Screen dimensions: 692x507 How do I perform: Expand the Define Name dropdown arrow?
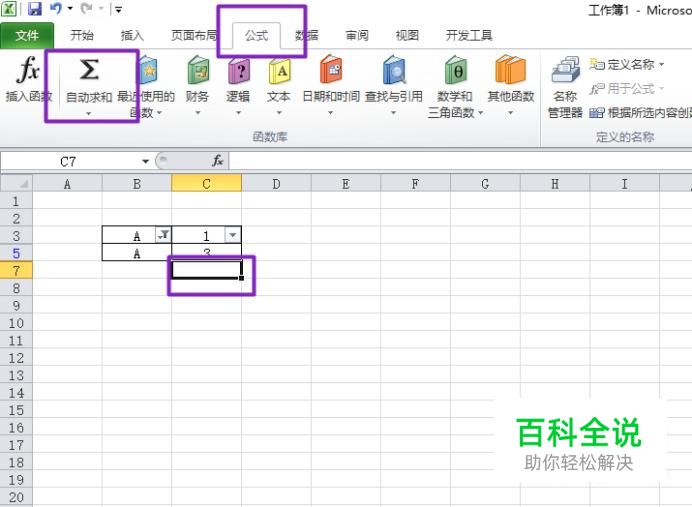point(662,64)
